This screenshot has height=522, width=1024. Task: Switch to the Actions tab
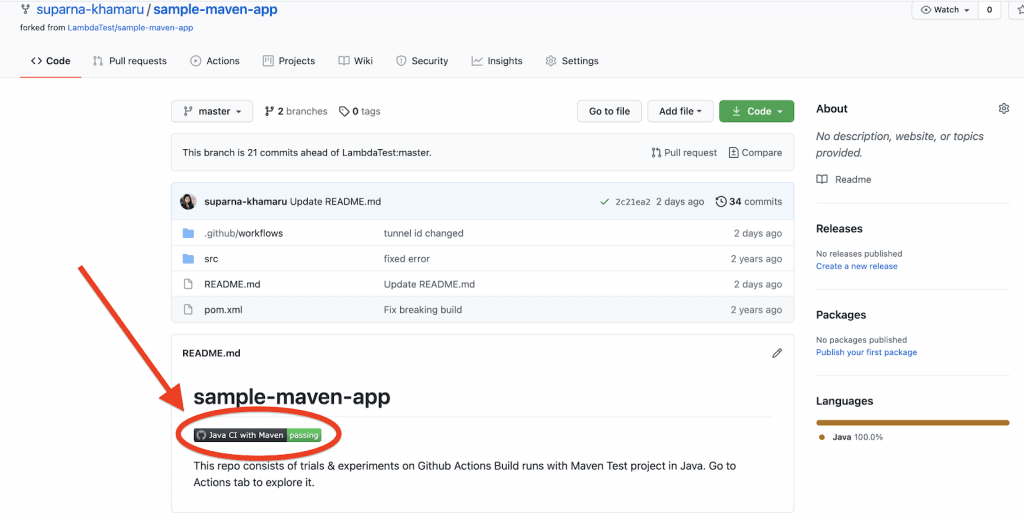pyautogui.click(x=215, y=61)
